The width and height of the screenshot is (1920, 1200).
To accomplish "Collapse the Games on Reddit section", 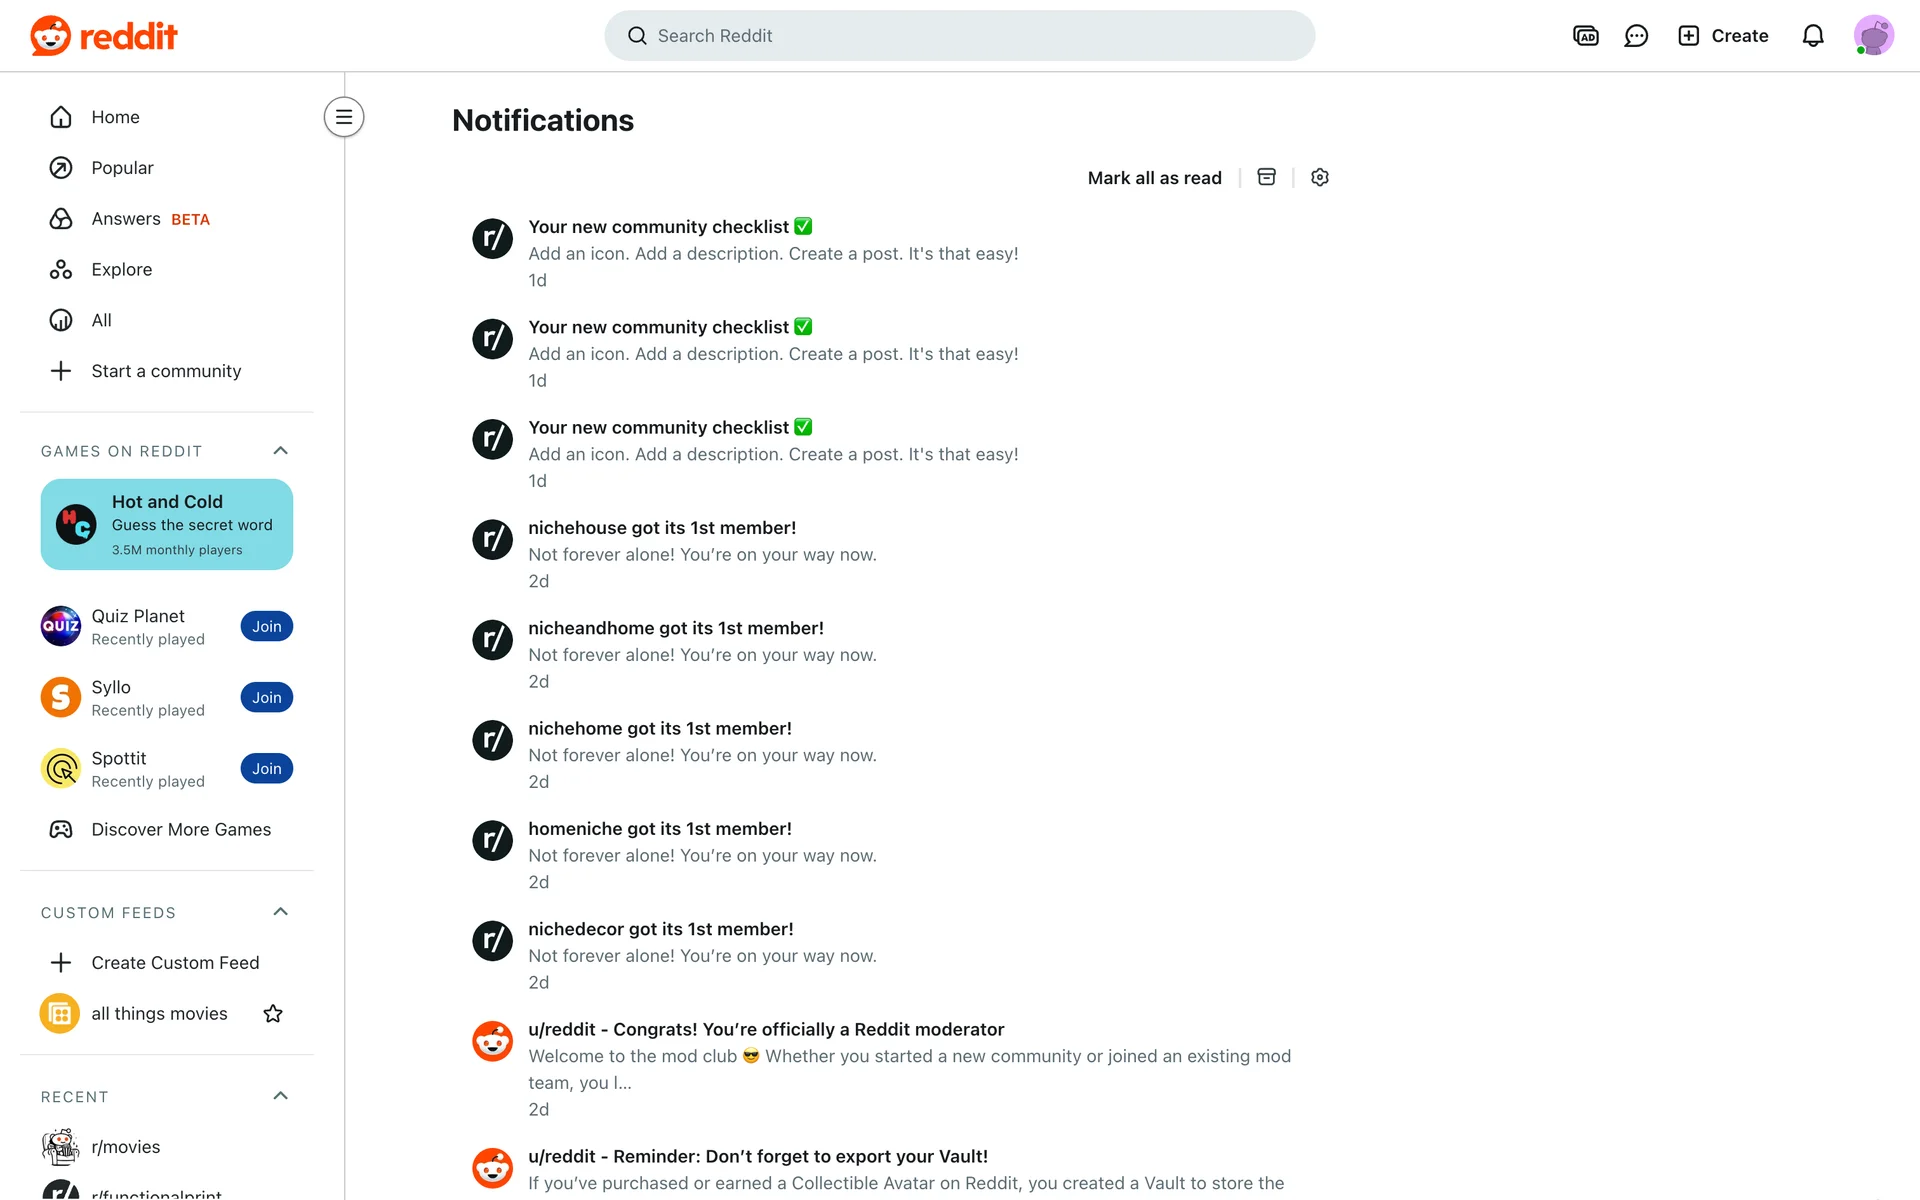I will (x=280, y=451).
